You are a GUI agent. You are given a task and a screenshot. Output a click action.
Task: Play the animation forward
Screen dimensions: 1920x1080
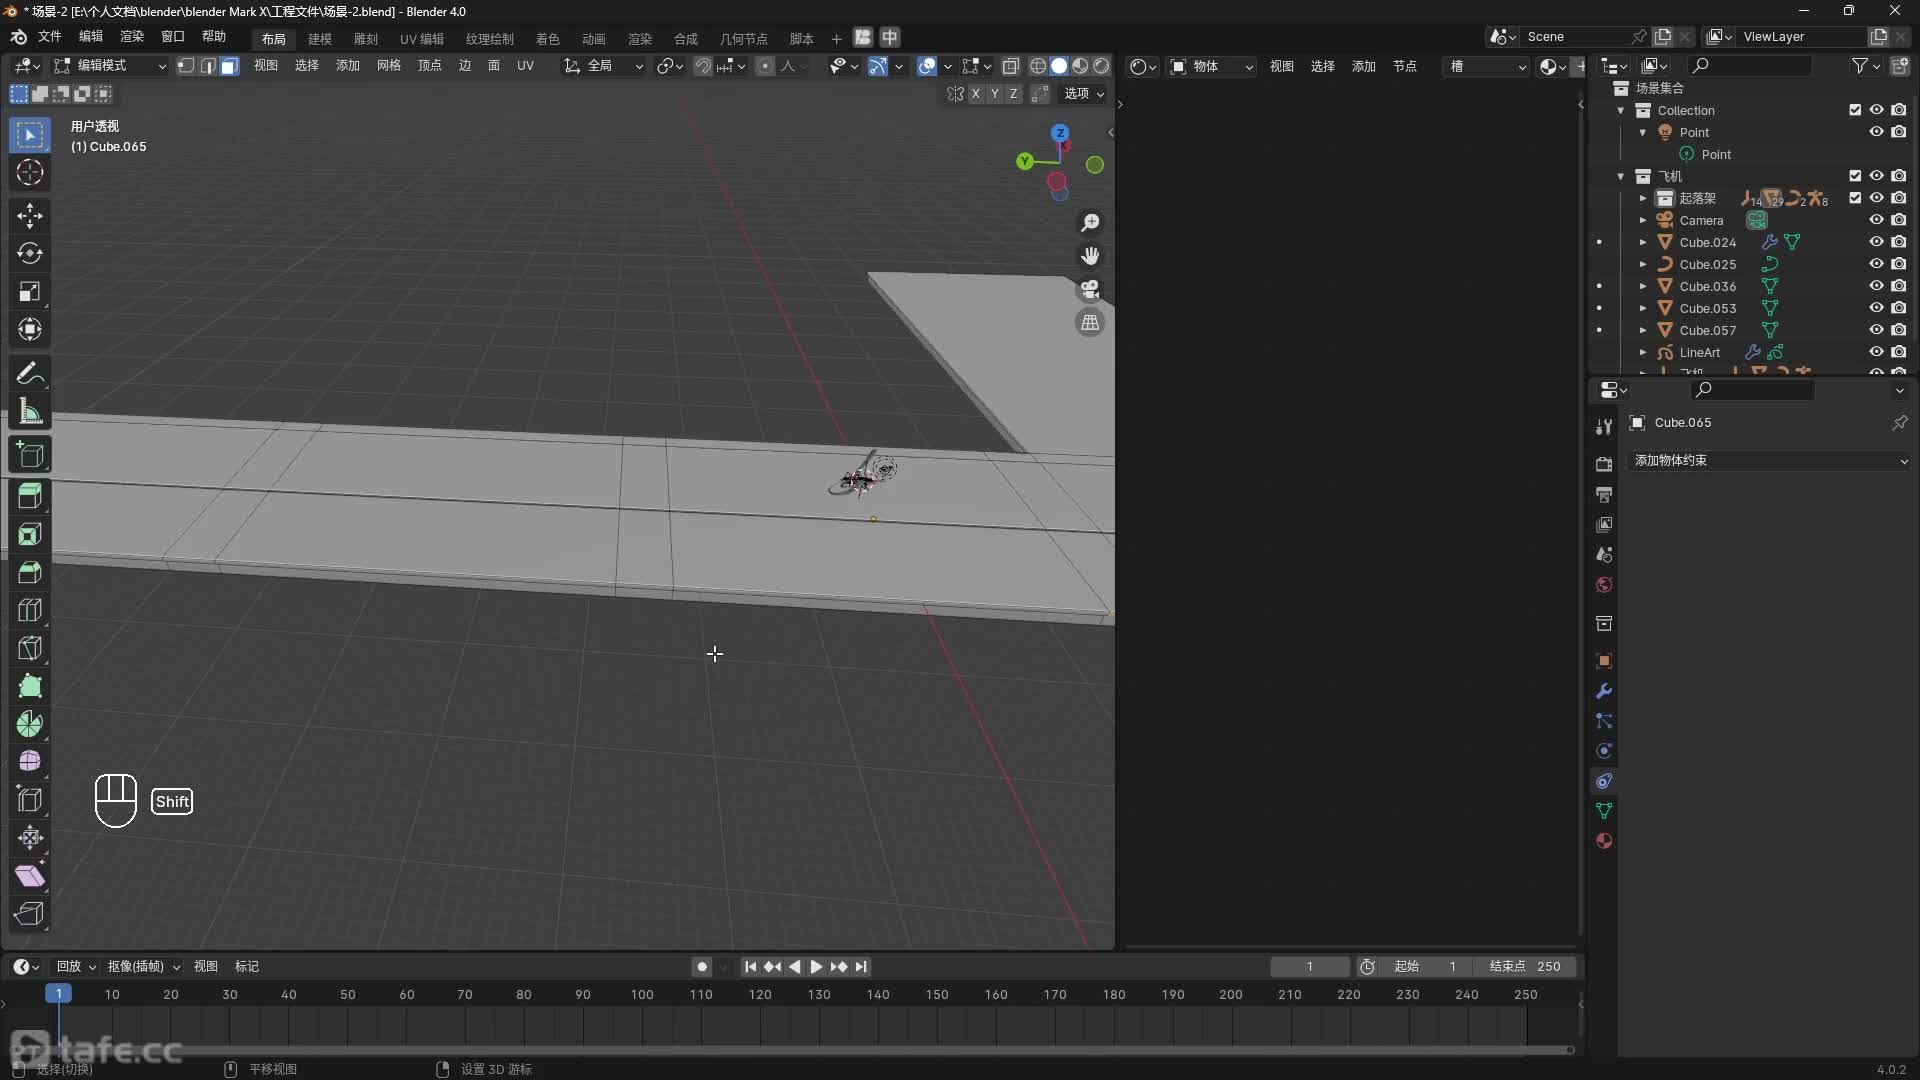tap(816, 967)
